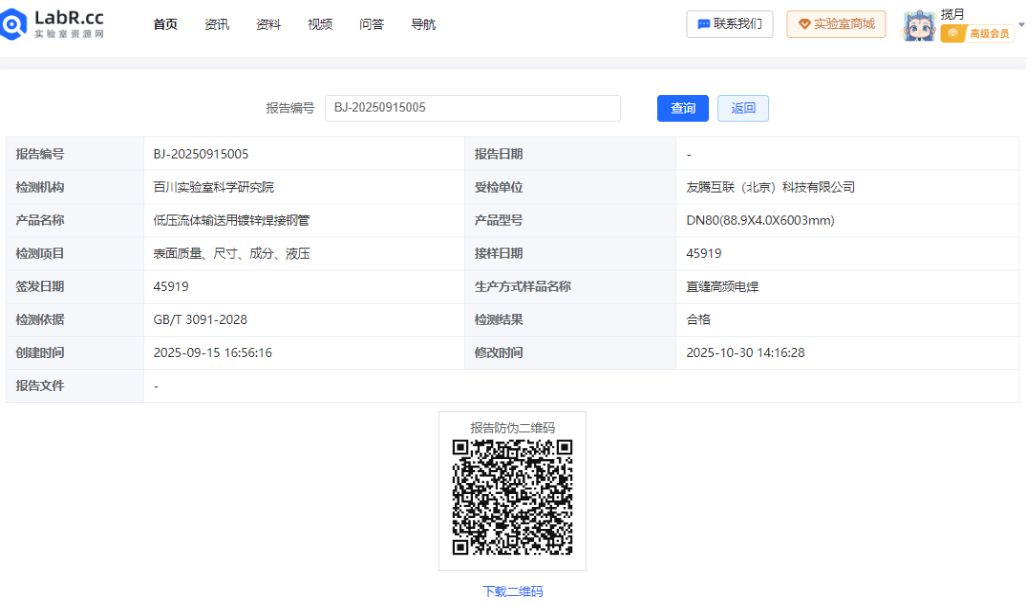
Task: Select report number value BJ-20250915005 cell
Action: (x=201, y=154)
